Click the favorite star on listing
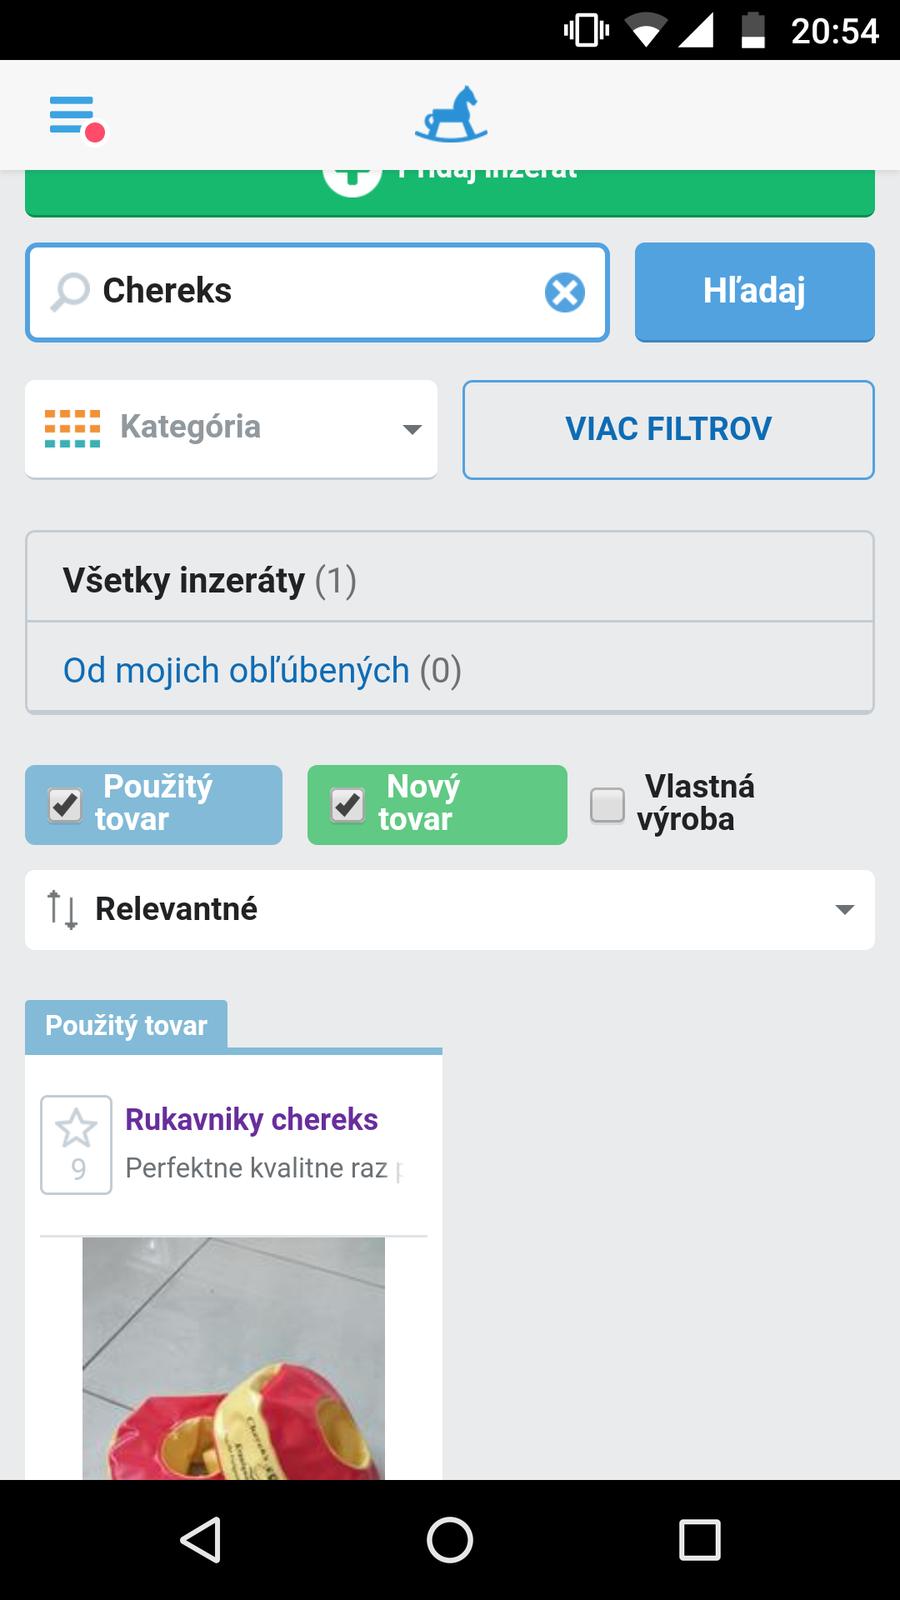The image size is (900, 1600). [76, 1130]
